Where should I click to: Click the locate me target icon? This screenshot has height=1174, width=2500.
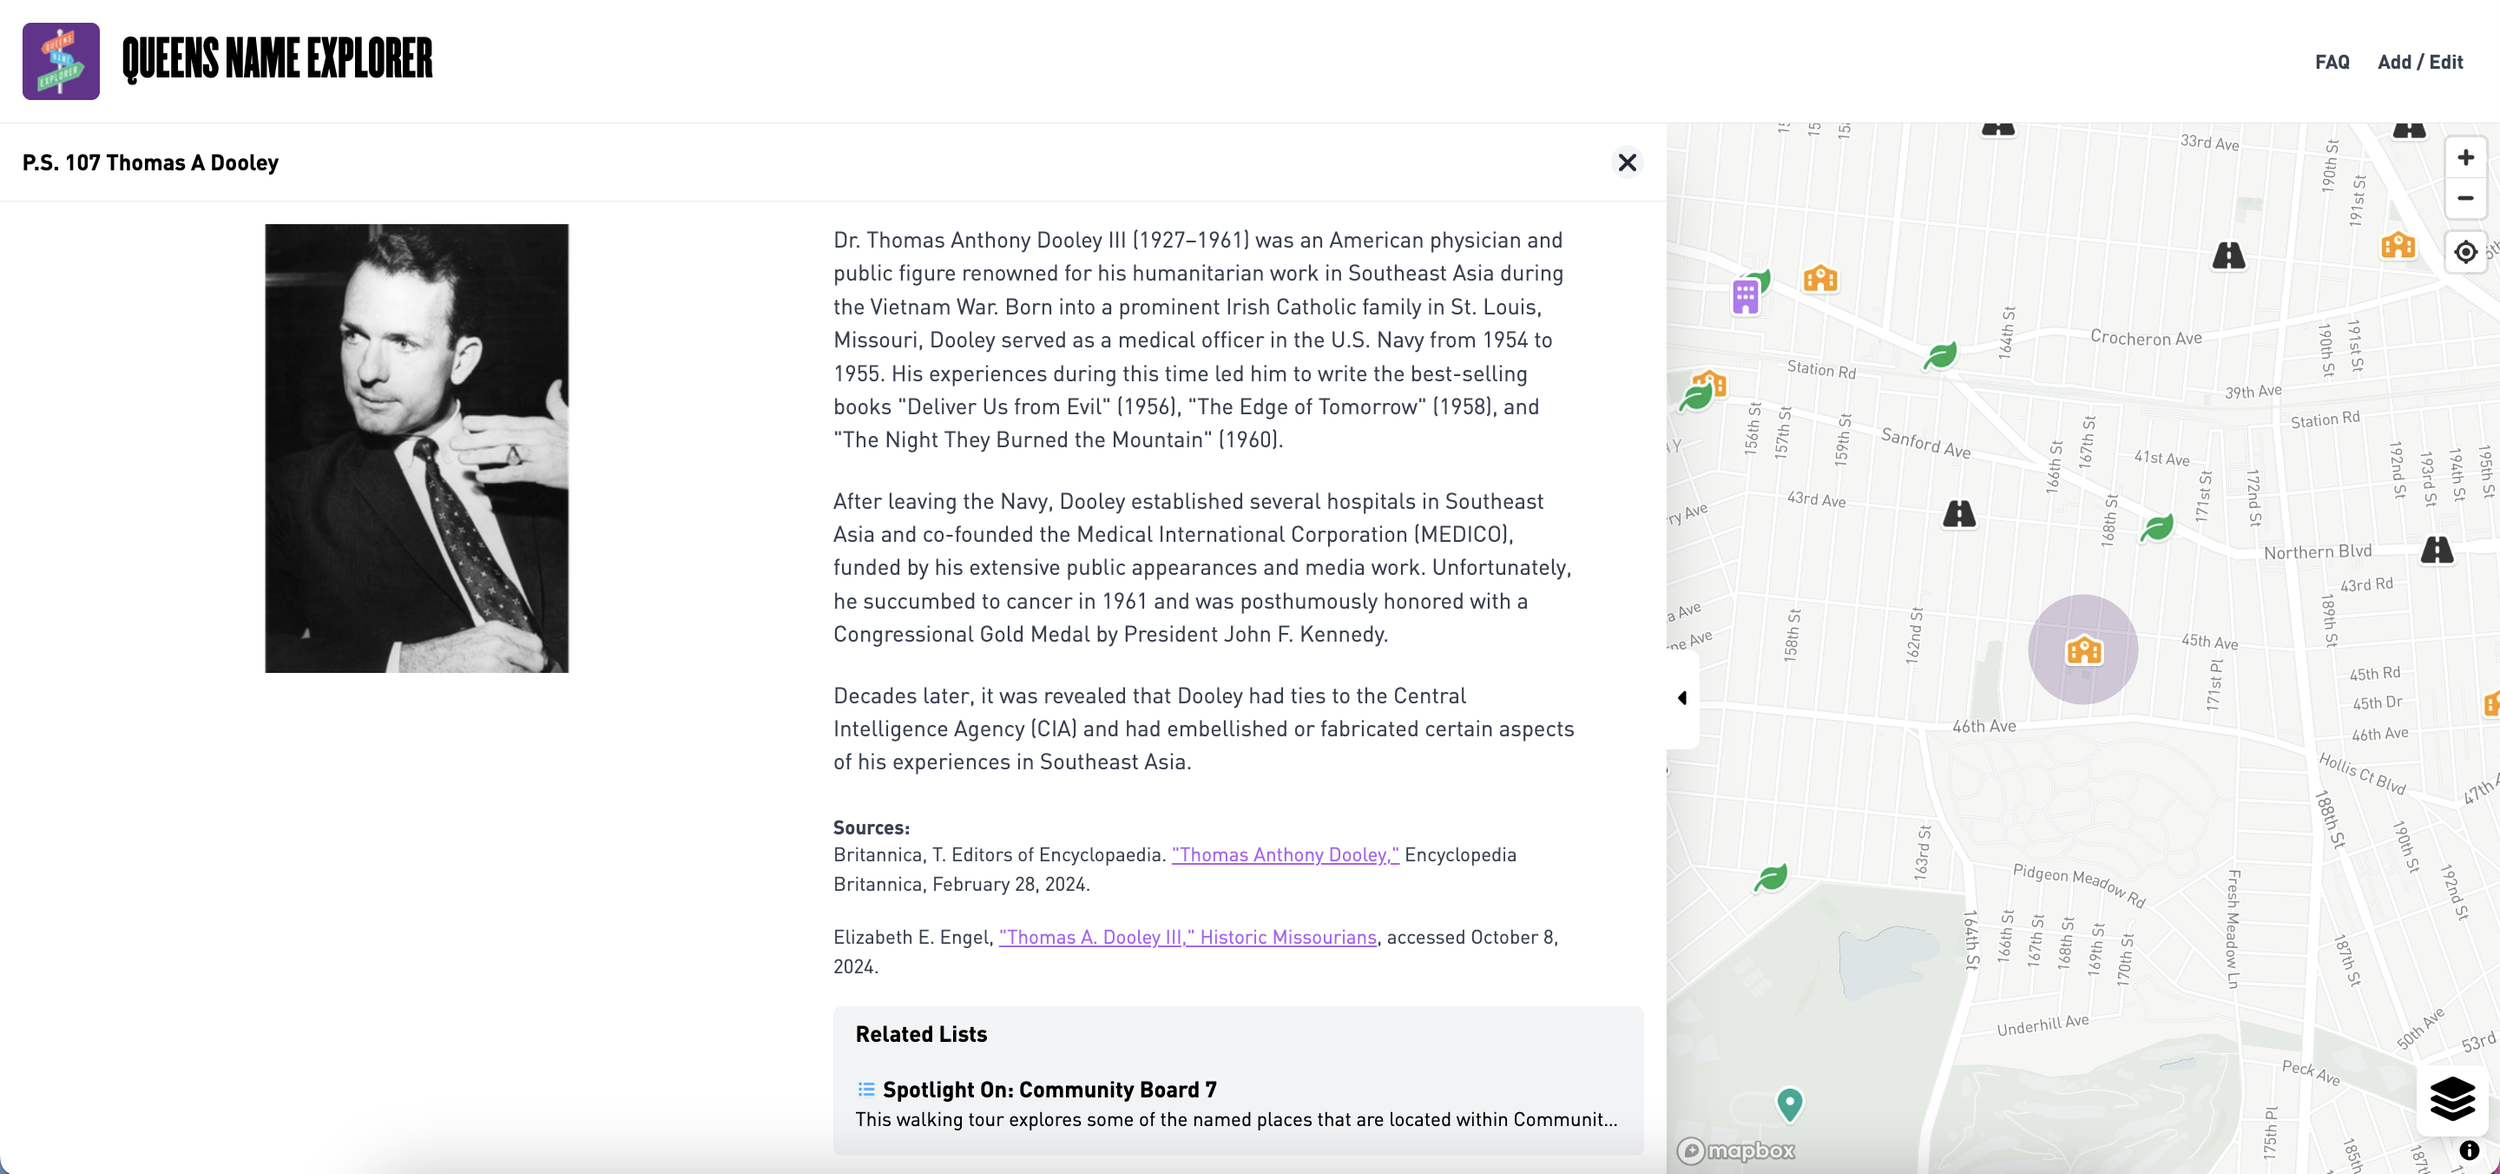tap(2465, 252)
